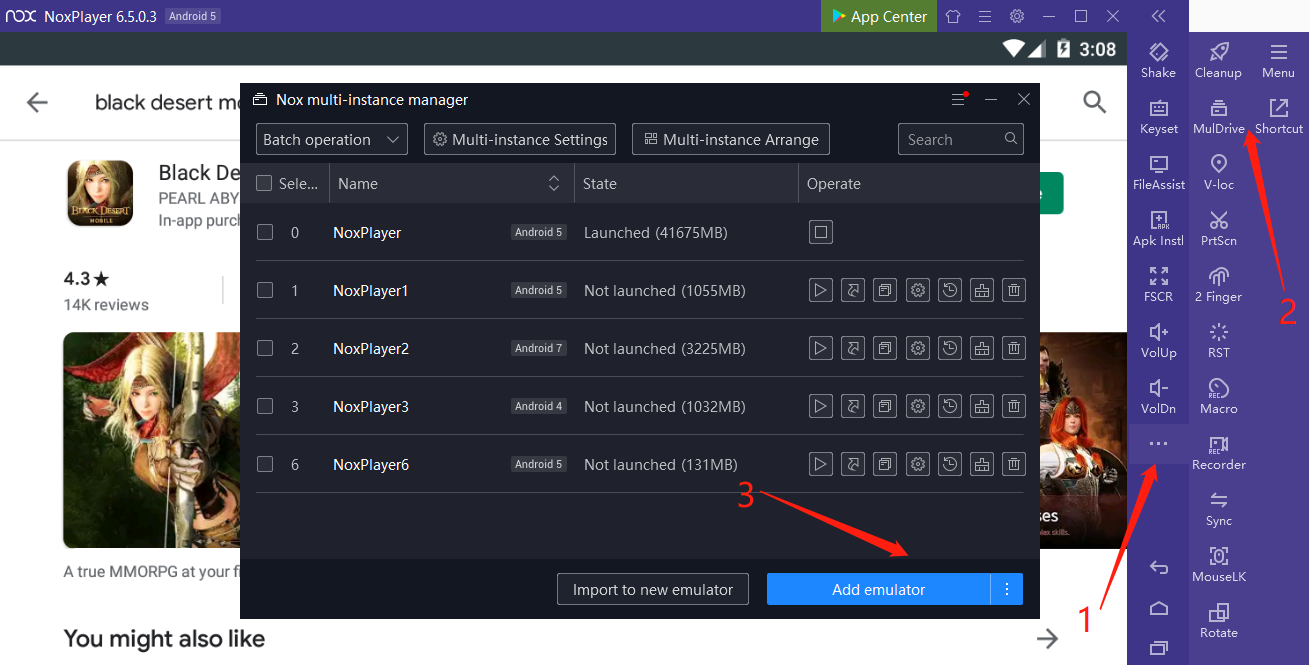
Task: Open the Add emulator options arrow
Action: pyautogui.click(x=1007, y=590)
